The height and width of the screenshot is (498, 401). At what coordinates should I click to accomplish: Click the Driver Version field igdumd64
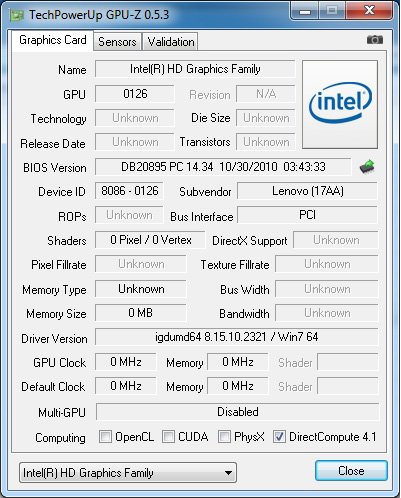[x=237, y=337]
